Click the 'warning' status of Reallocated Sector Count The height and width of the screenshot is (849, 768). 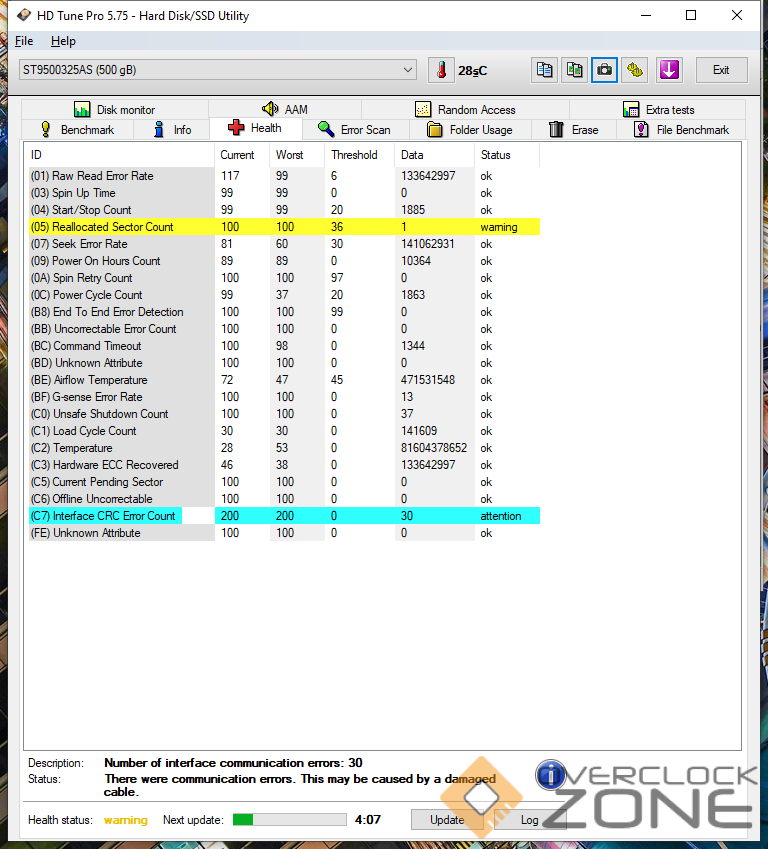[x=499, y=227]
